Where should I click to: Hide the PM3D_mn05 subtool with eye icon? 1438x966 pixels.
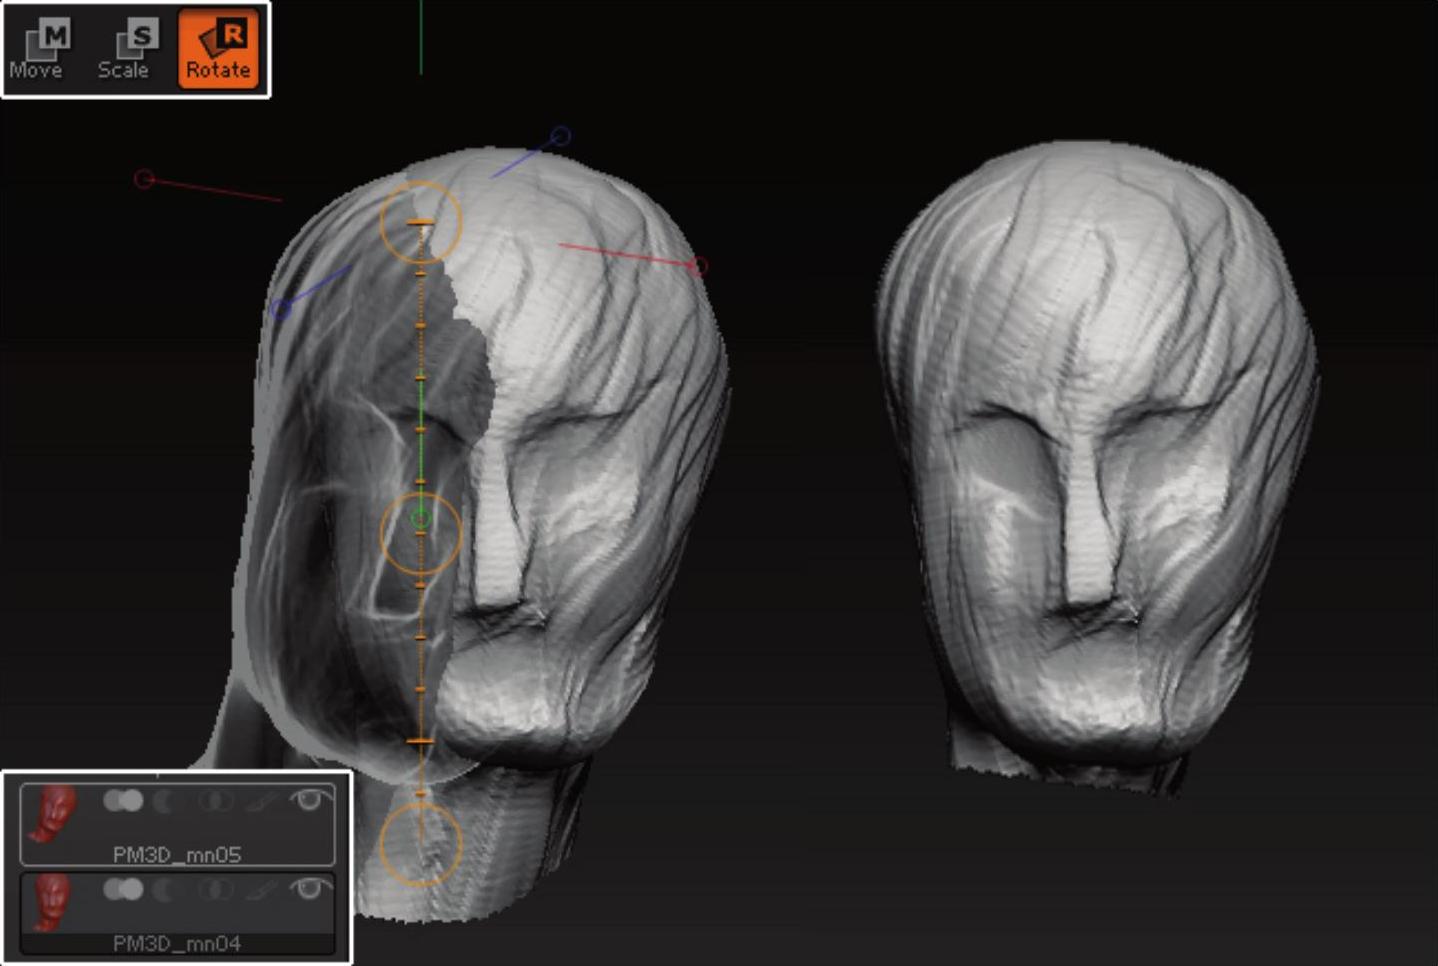pyautogui.click(x=310, y=800)
